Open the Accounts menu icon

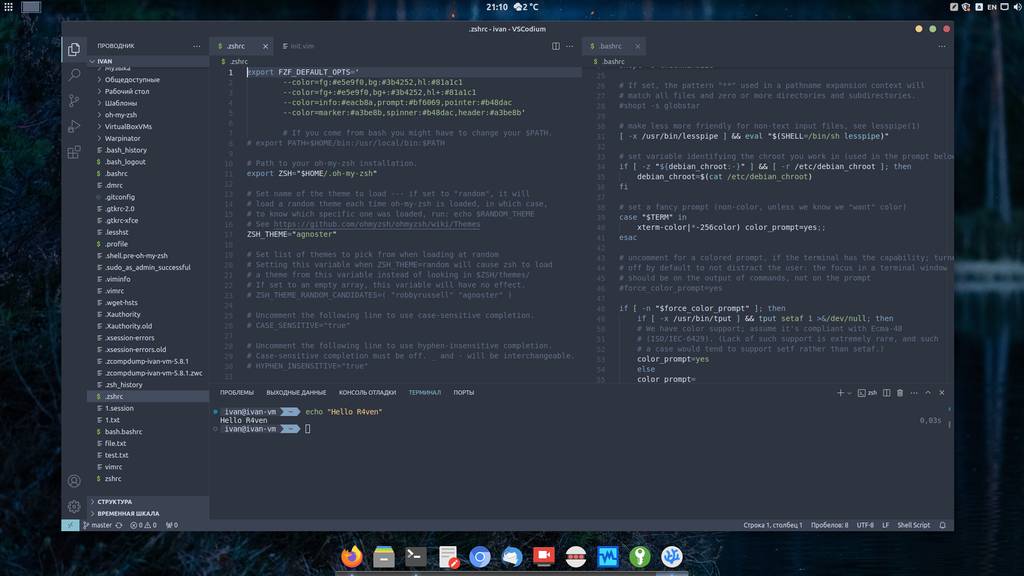[74, 481]
